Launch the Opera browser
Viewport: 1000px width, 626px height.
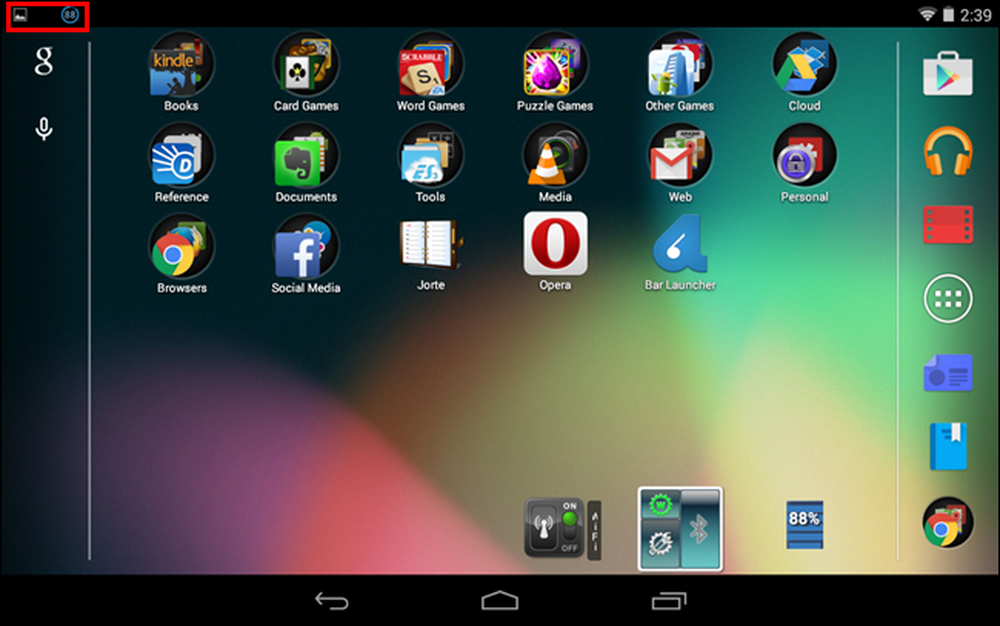[x=555, y=244]
